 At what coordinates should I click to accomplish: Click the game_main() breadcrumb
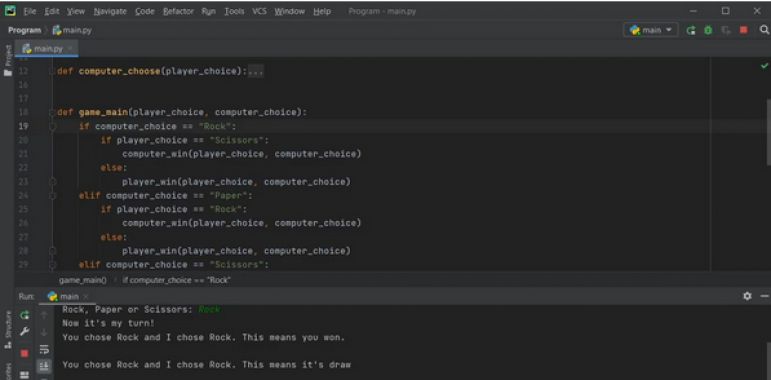[83, 280]
